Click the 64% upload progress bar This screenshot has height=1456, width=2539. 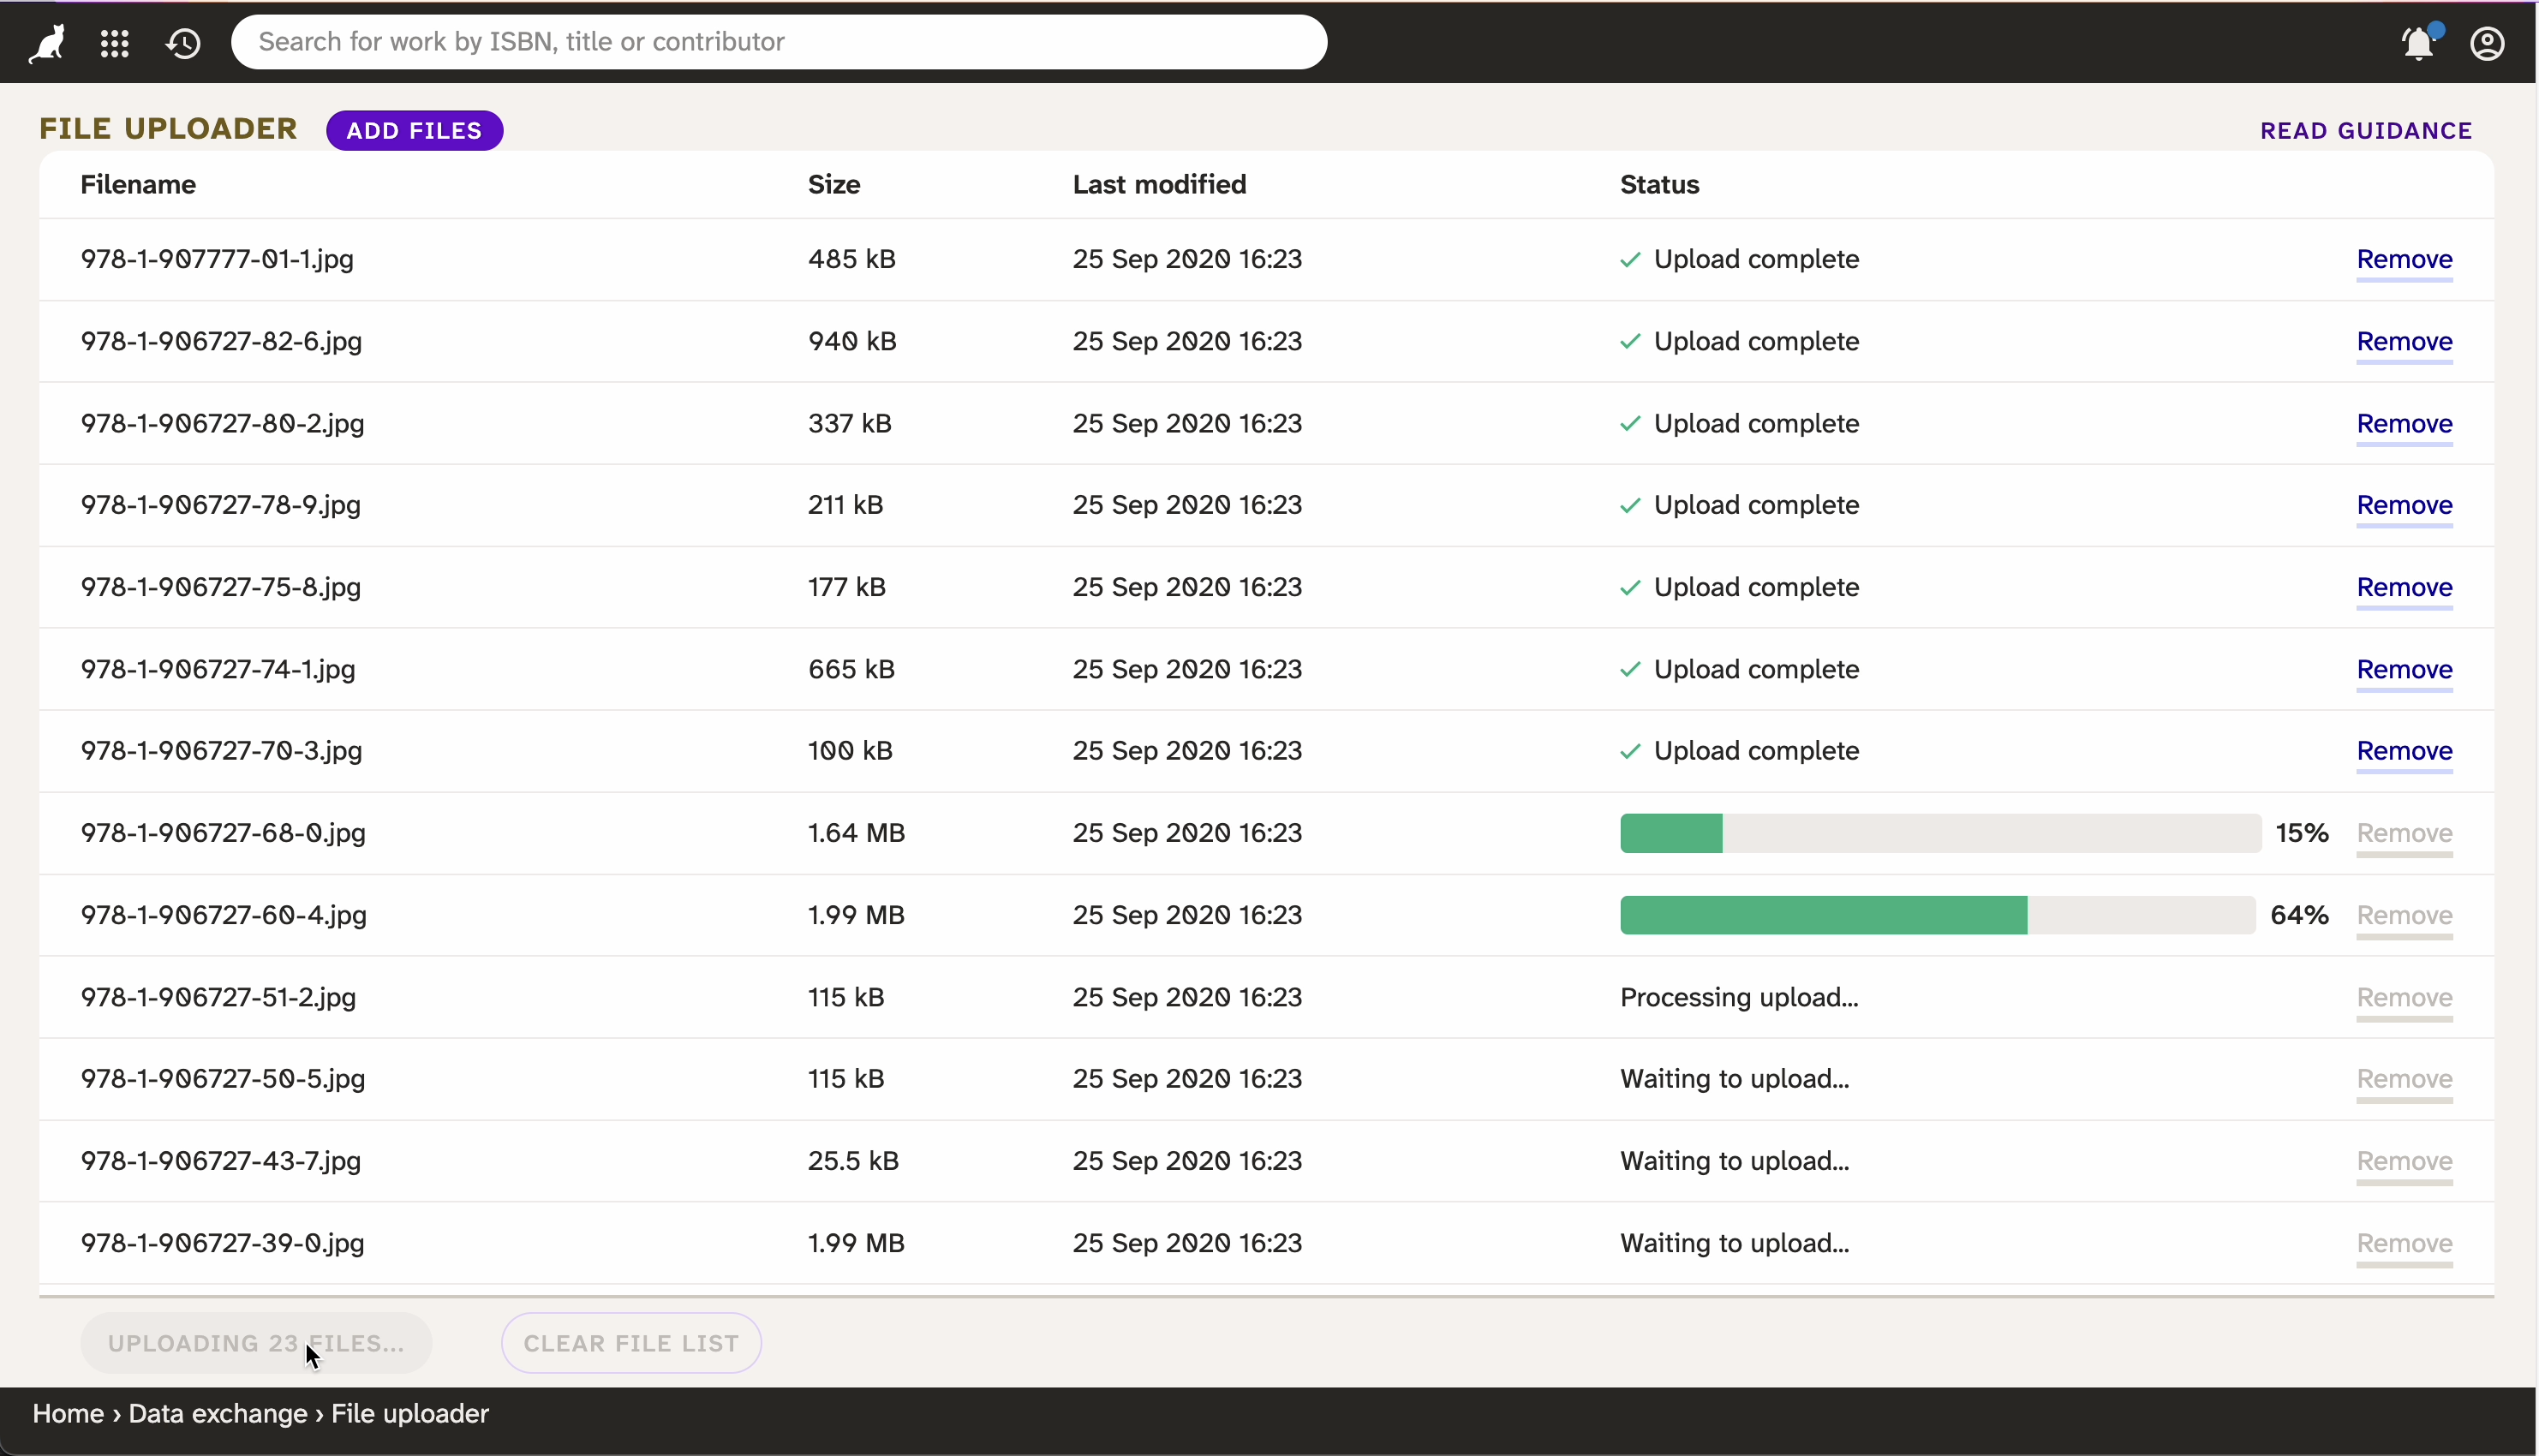(1936, 915)
